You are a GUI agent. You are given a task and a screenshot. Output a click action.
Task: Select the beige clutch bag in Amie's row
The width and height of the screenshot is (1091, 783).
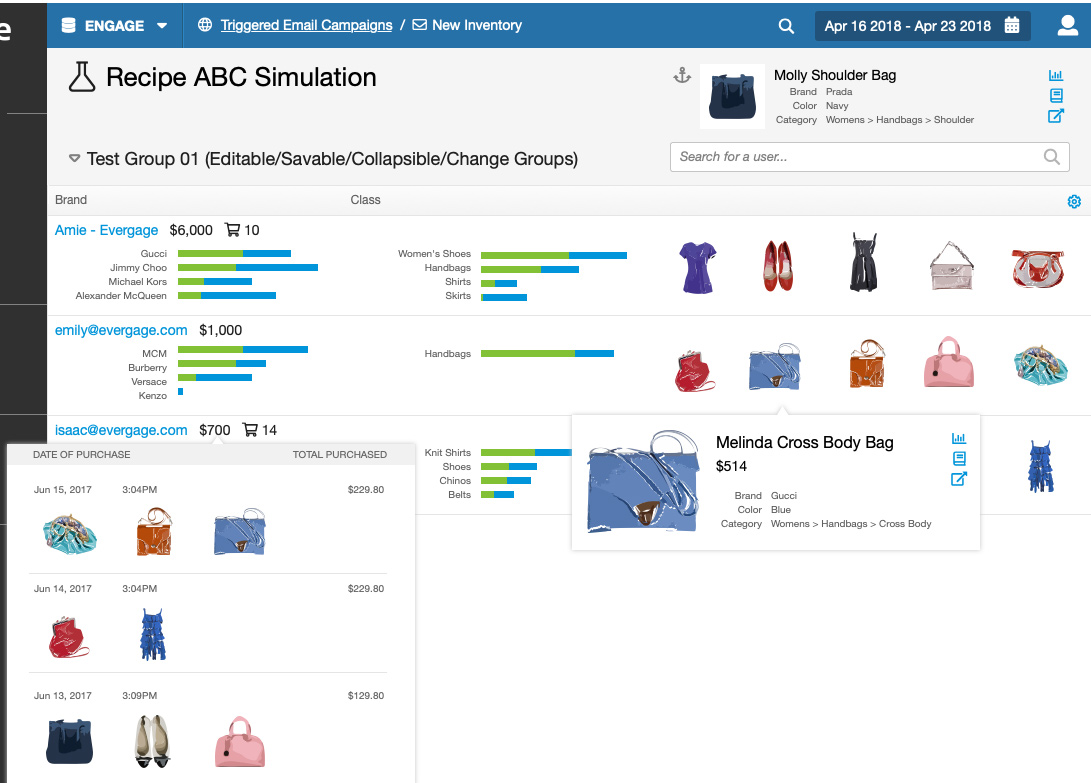[951, 266]
